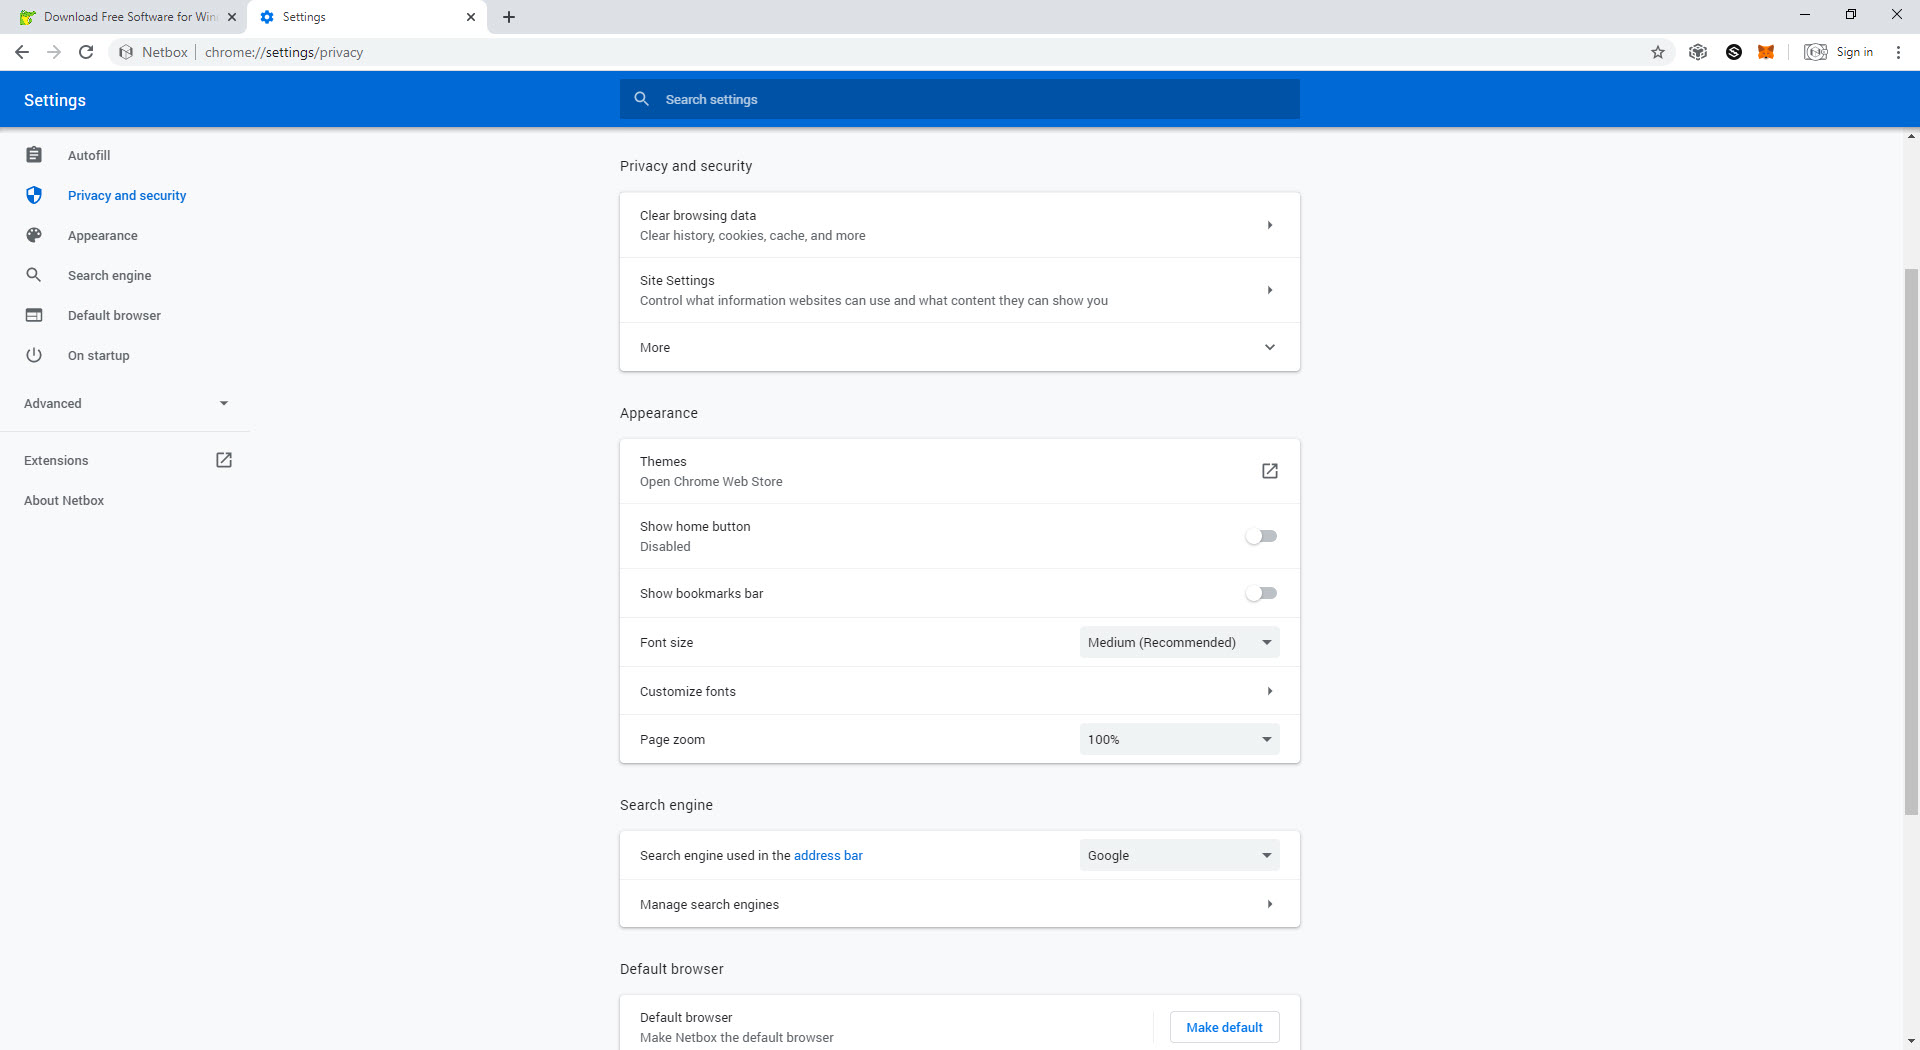Enable the Show home button toggle
The image size is (1920, 1050).
pos(1261,536)
